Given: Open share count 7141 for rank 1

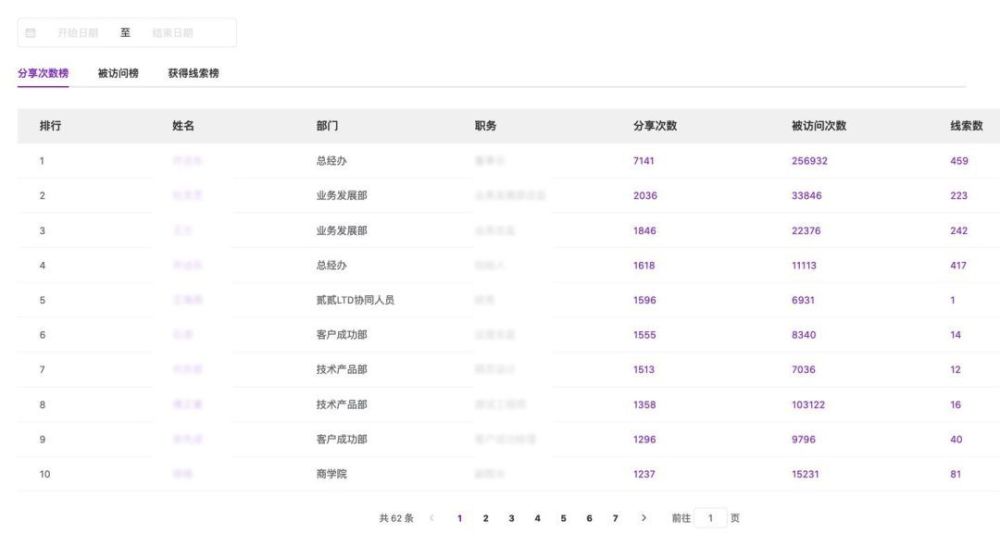Looking at the screenshot, I should (643, 161).
